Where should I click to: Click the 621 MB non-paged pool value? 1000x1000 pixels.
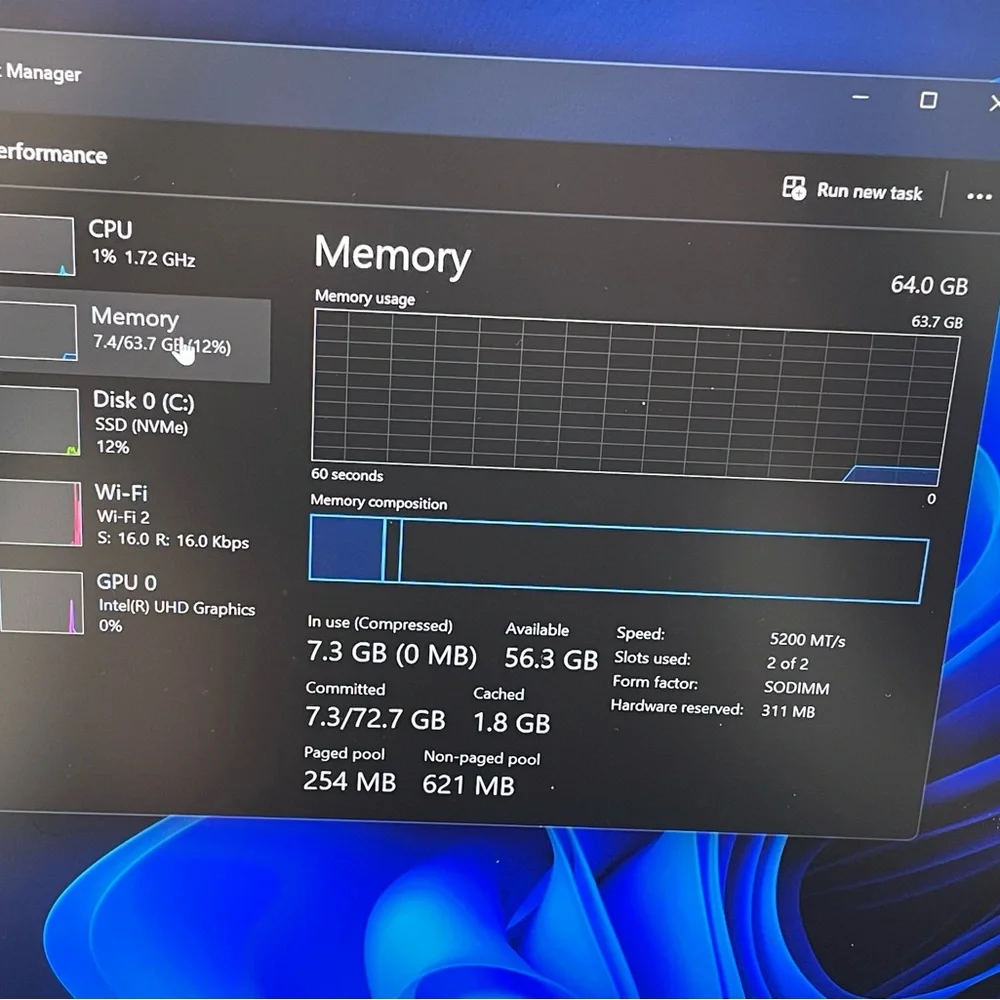468,784
